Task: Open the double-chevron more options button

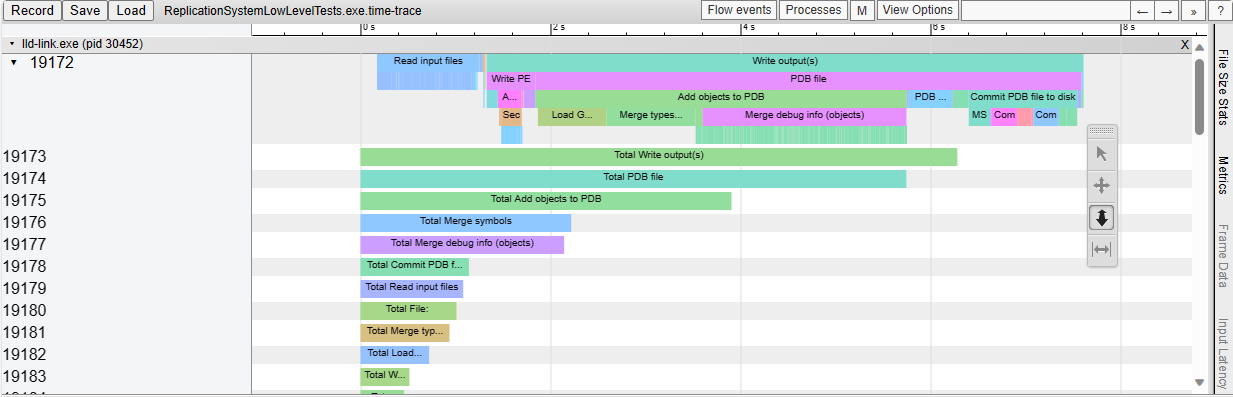Action: coord(1193,10)
